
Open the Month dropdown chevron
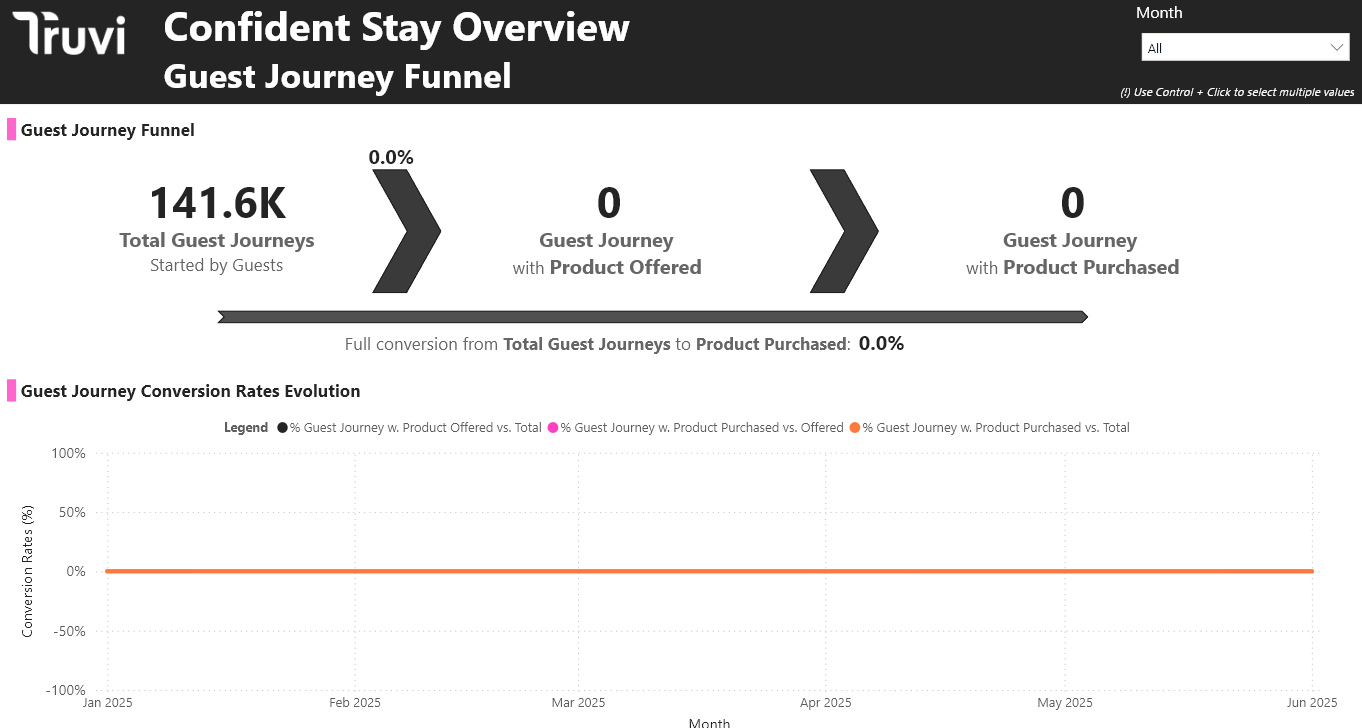[1337, 48]
